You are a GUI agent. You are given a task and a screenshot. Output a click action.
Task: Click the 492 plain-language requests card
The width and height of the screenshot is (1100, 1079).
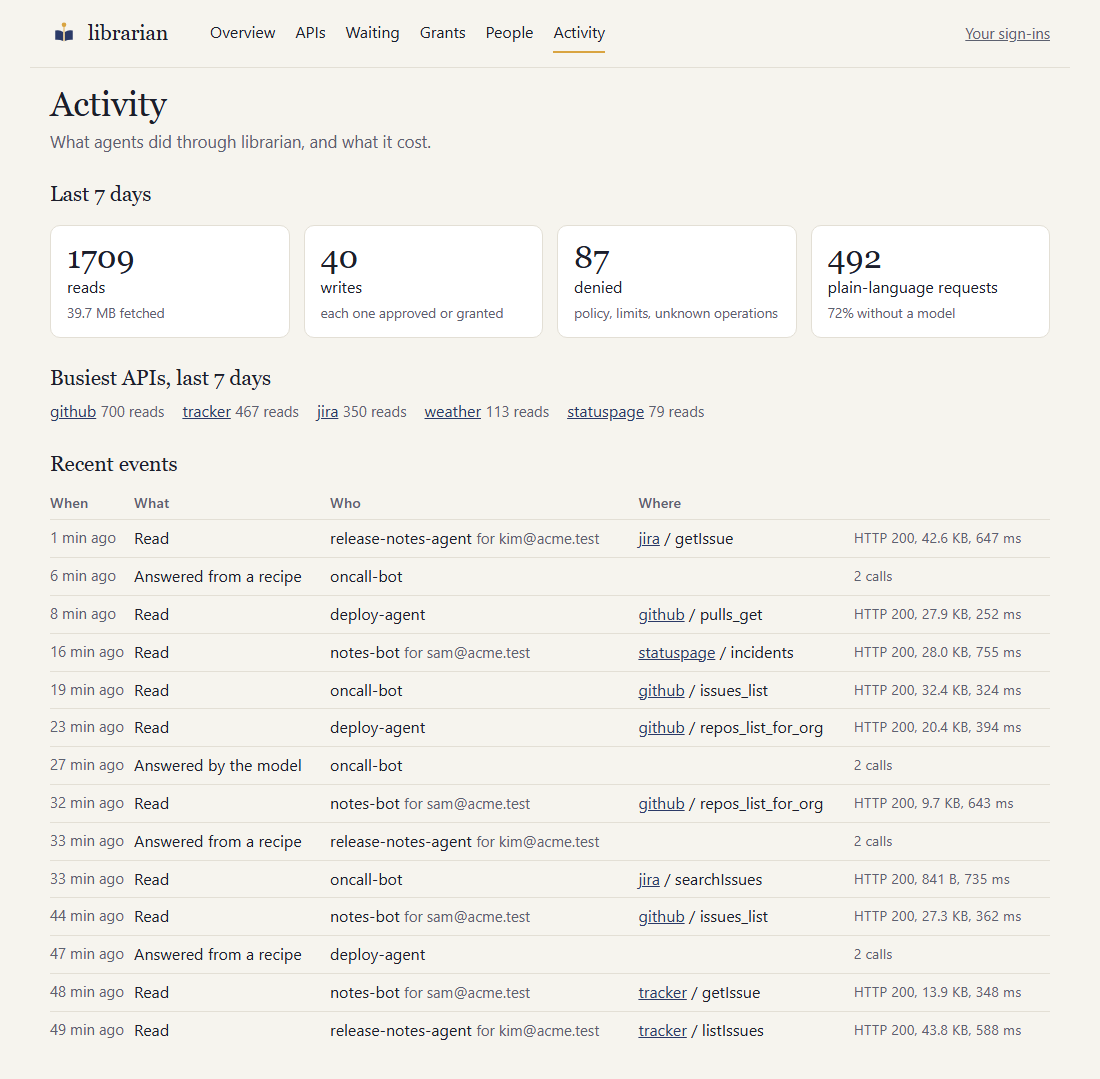coord(930,281)
